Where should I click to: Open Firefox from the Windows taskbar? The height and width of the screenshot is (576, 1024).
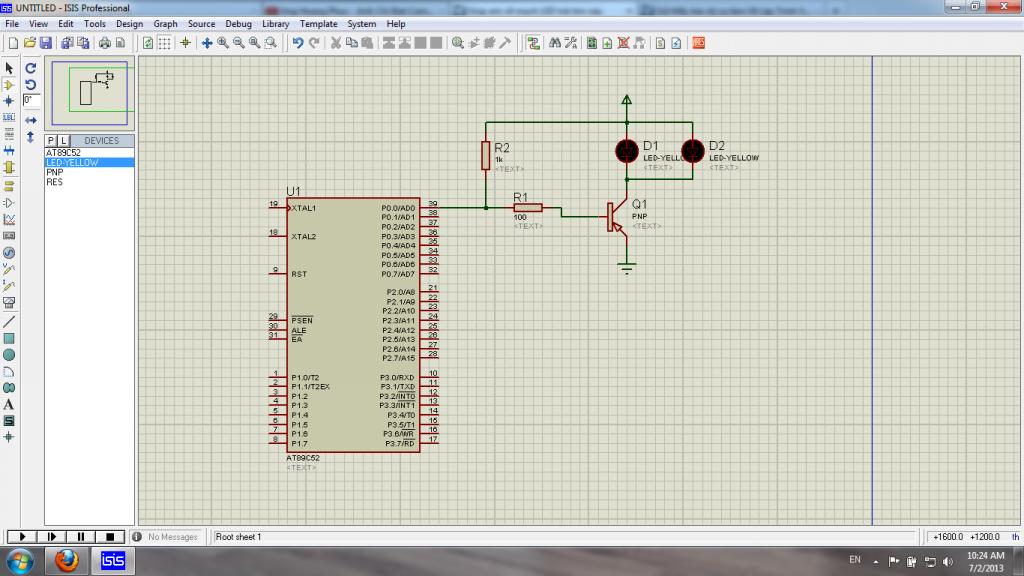click(67, 560)
